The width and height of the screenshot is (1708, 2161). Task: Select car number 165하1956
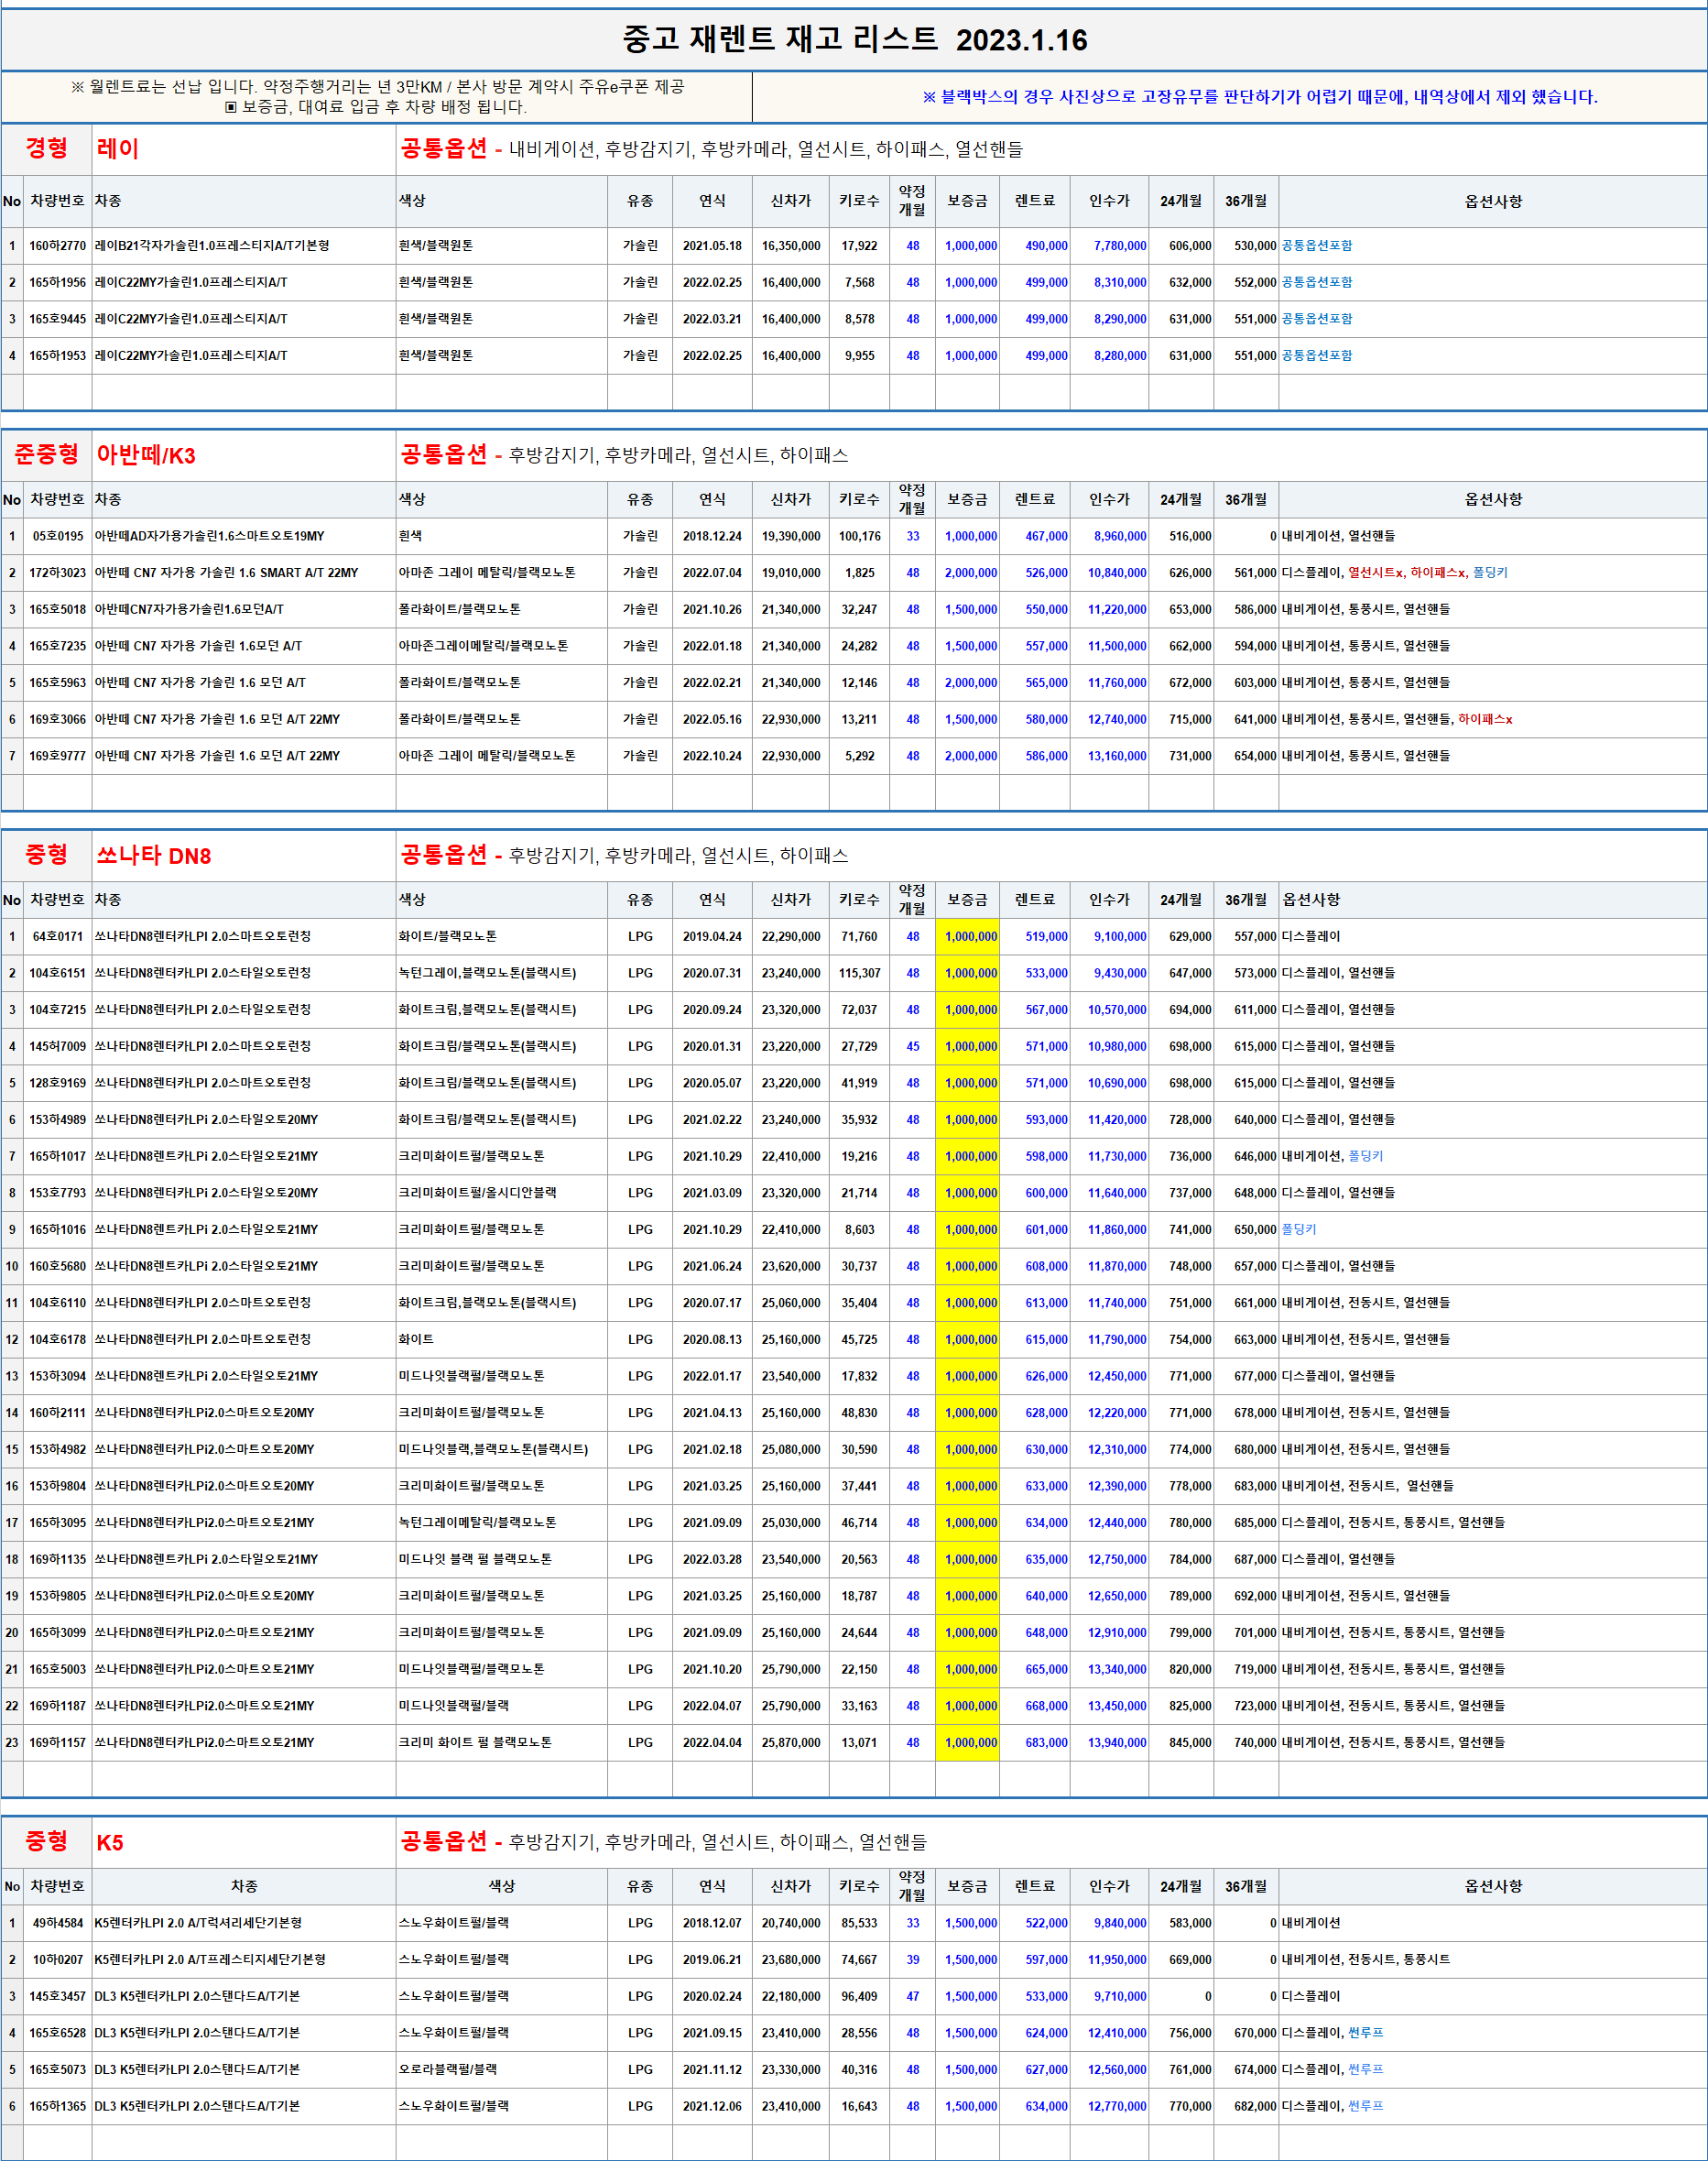[x=57, y=283]
